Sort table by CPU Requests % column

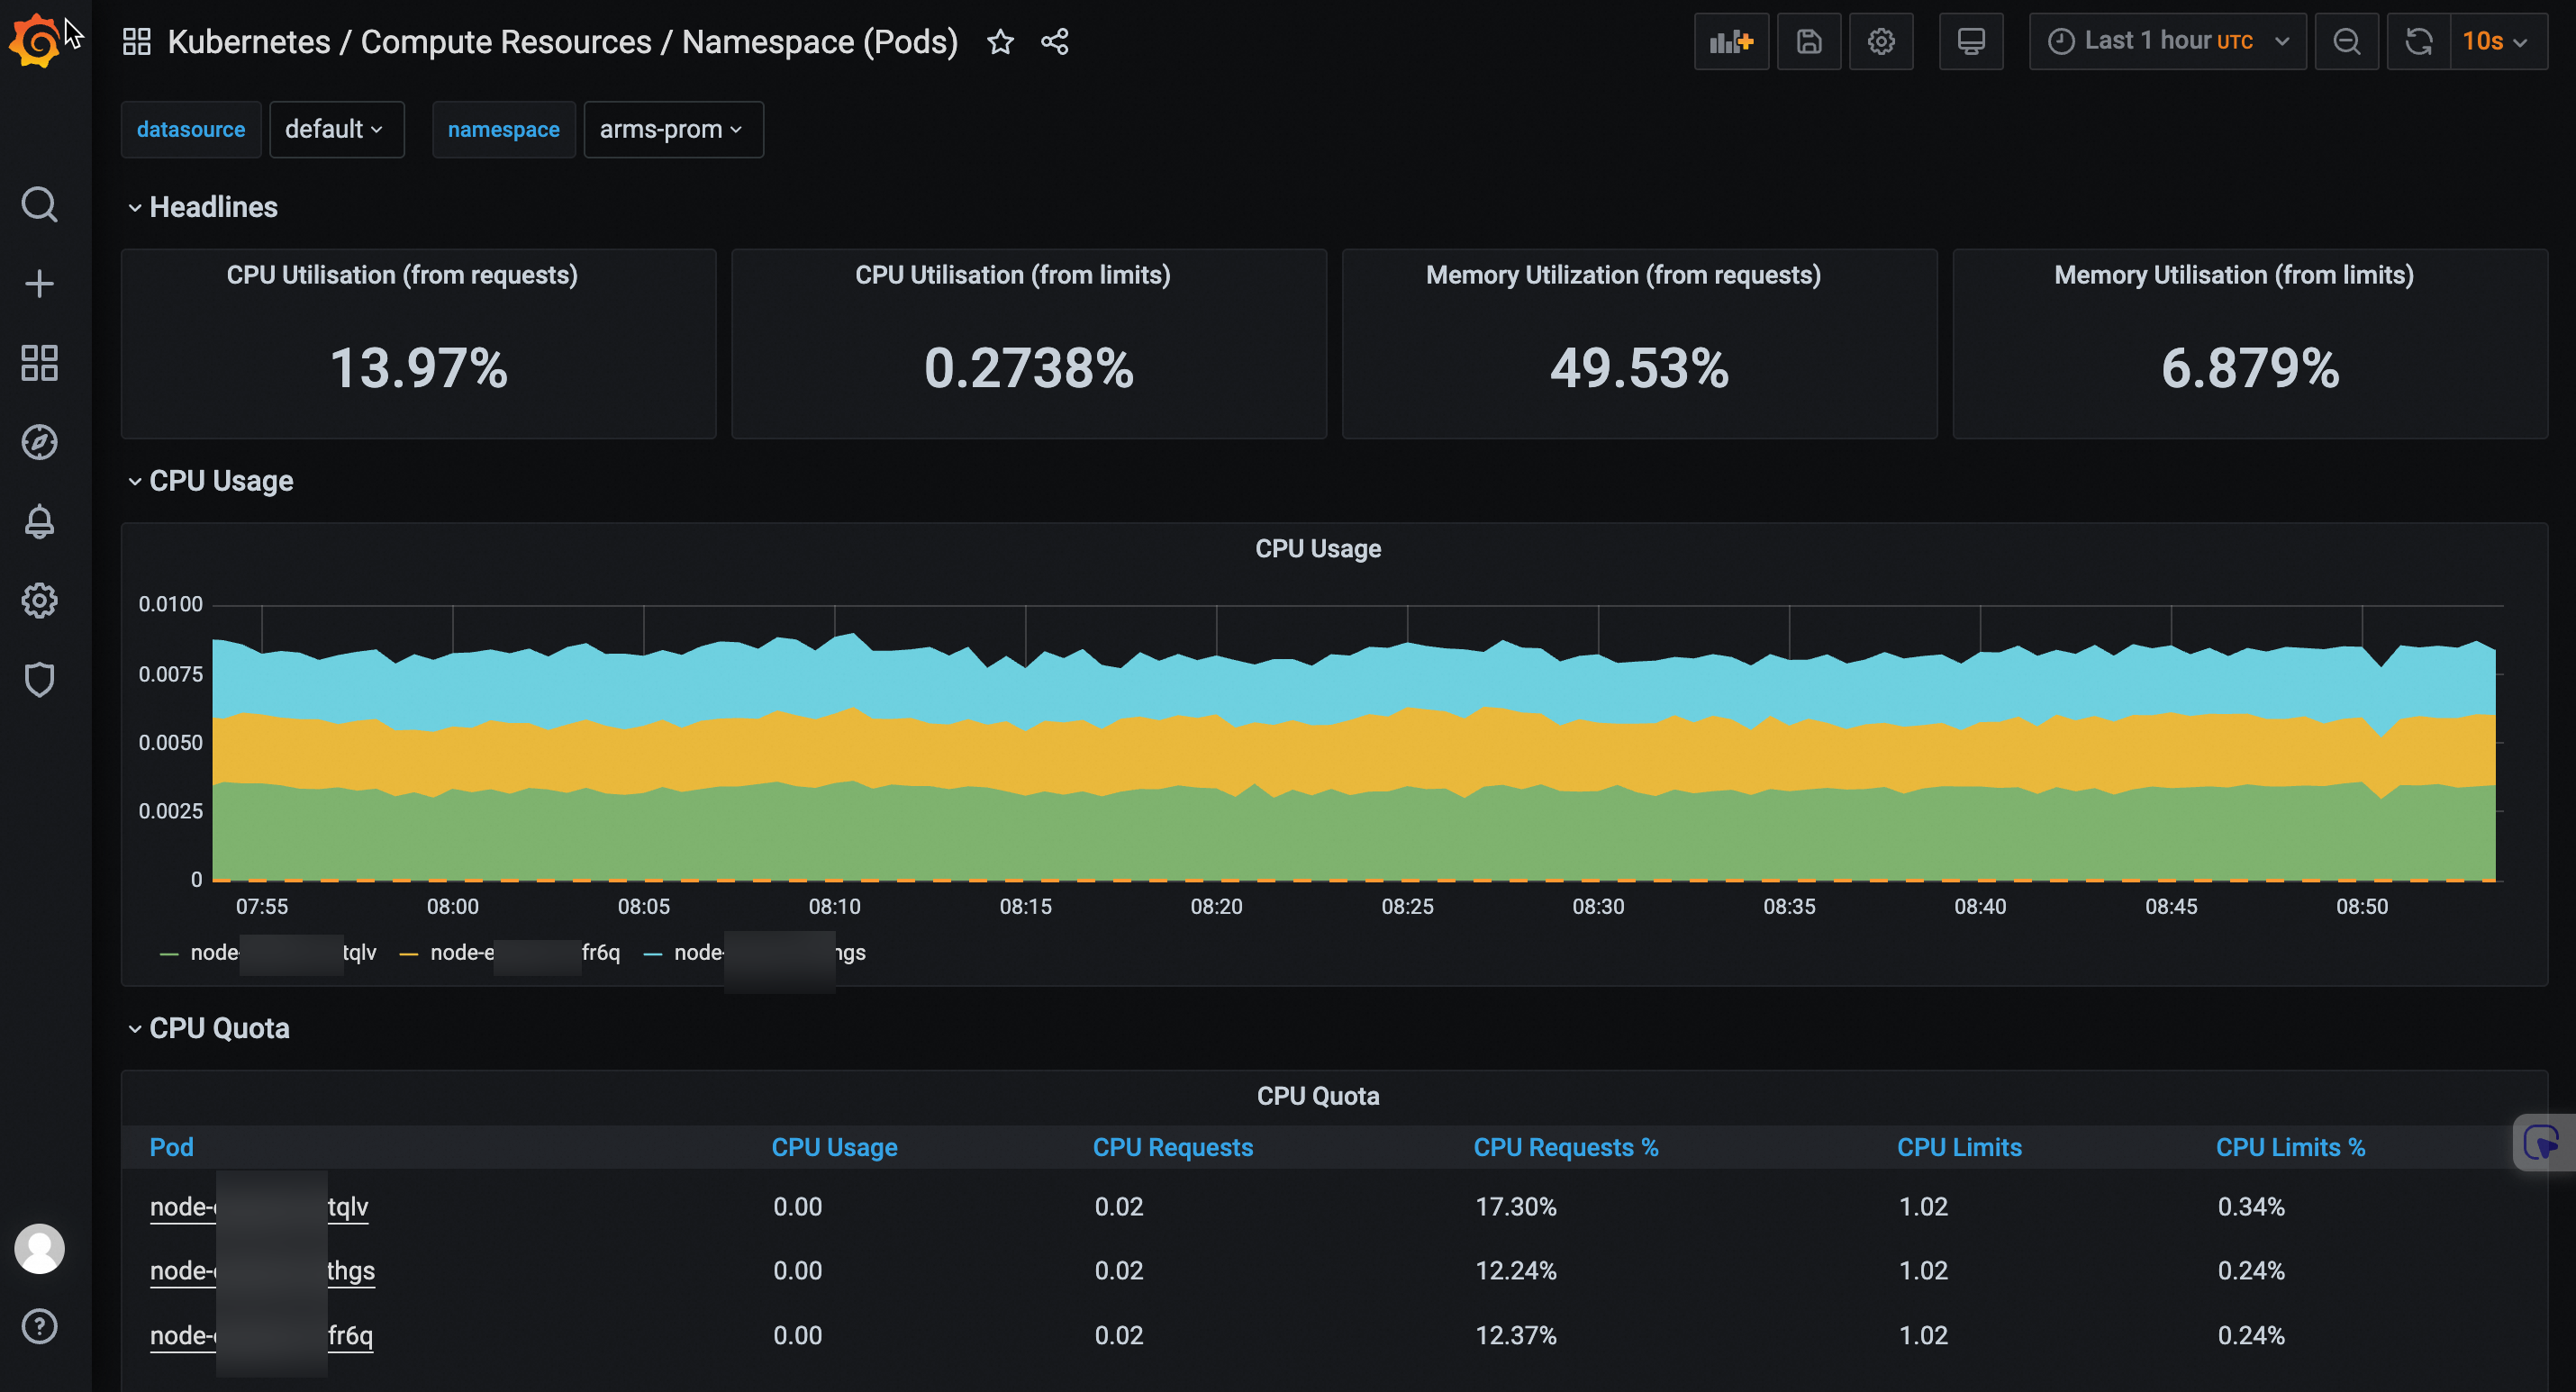pos(1566,1147)
